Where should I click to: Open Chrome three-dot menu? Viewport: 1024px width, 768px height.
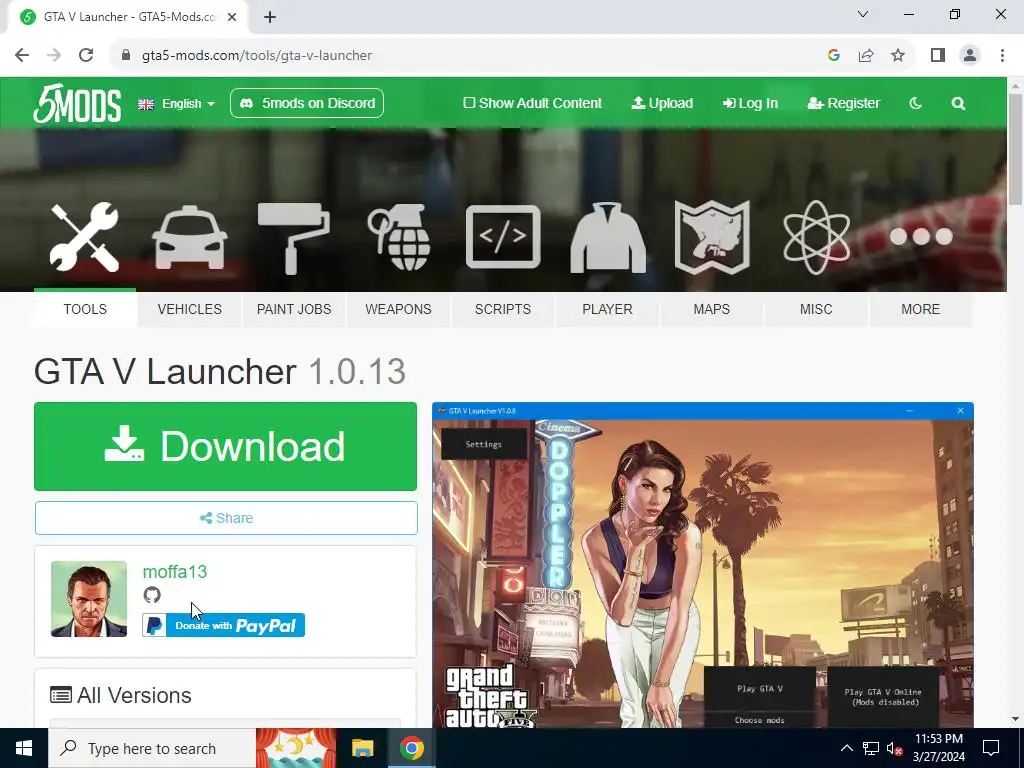(1002, 56)
